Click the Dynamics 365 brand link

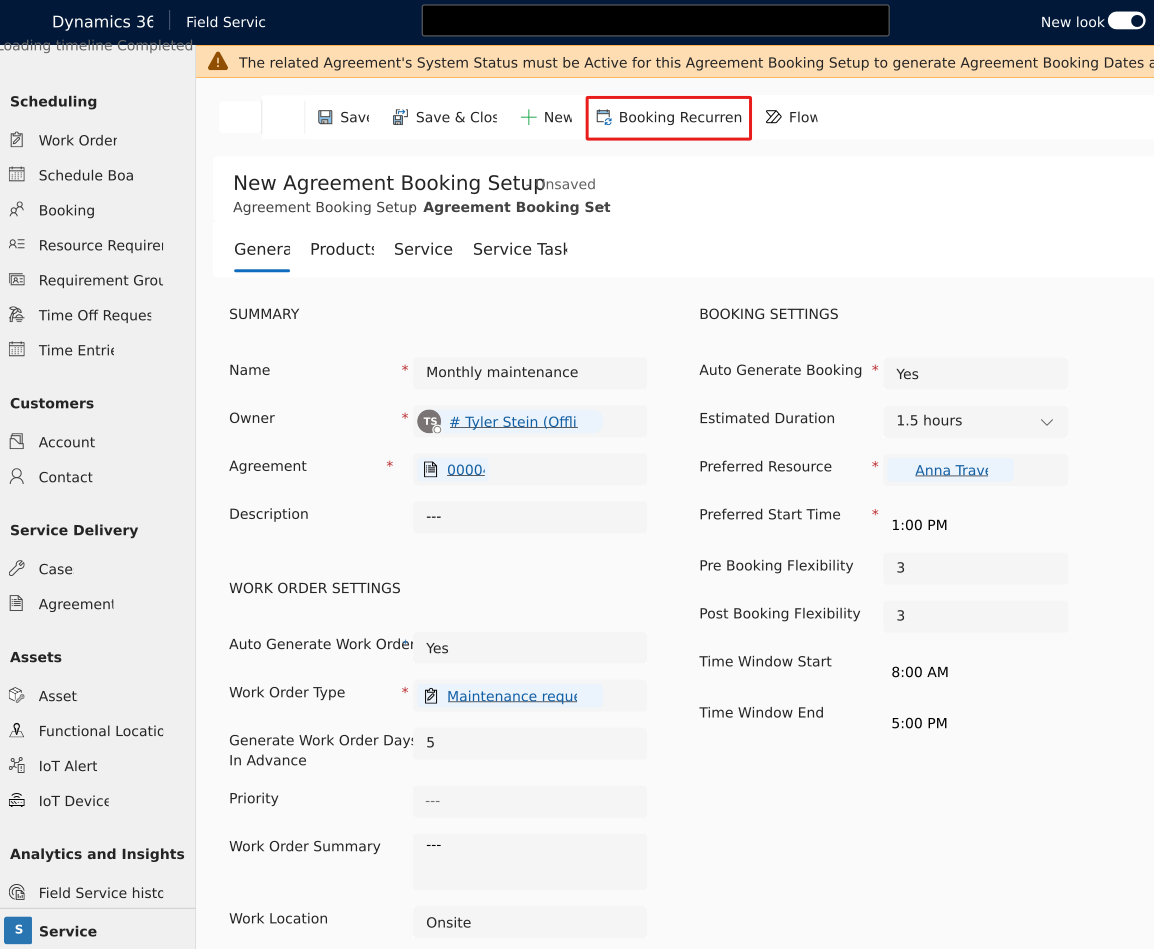(x=102, y=21)
